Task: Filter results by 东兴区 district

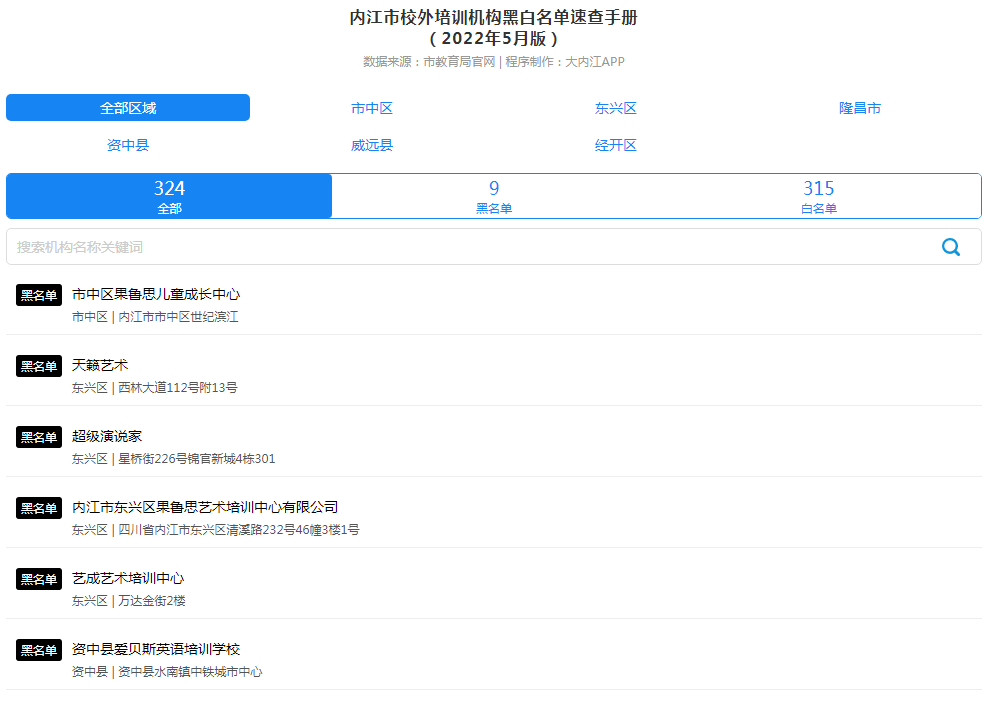Action: (x=616, y=107)
